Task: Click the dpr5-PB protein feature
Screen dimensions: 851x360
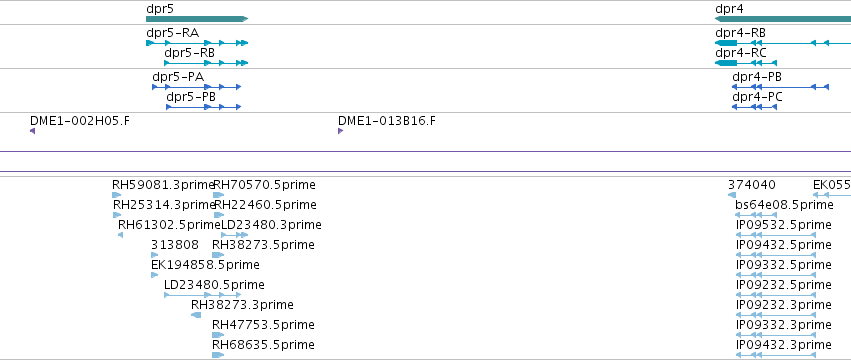Action: 204,107
